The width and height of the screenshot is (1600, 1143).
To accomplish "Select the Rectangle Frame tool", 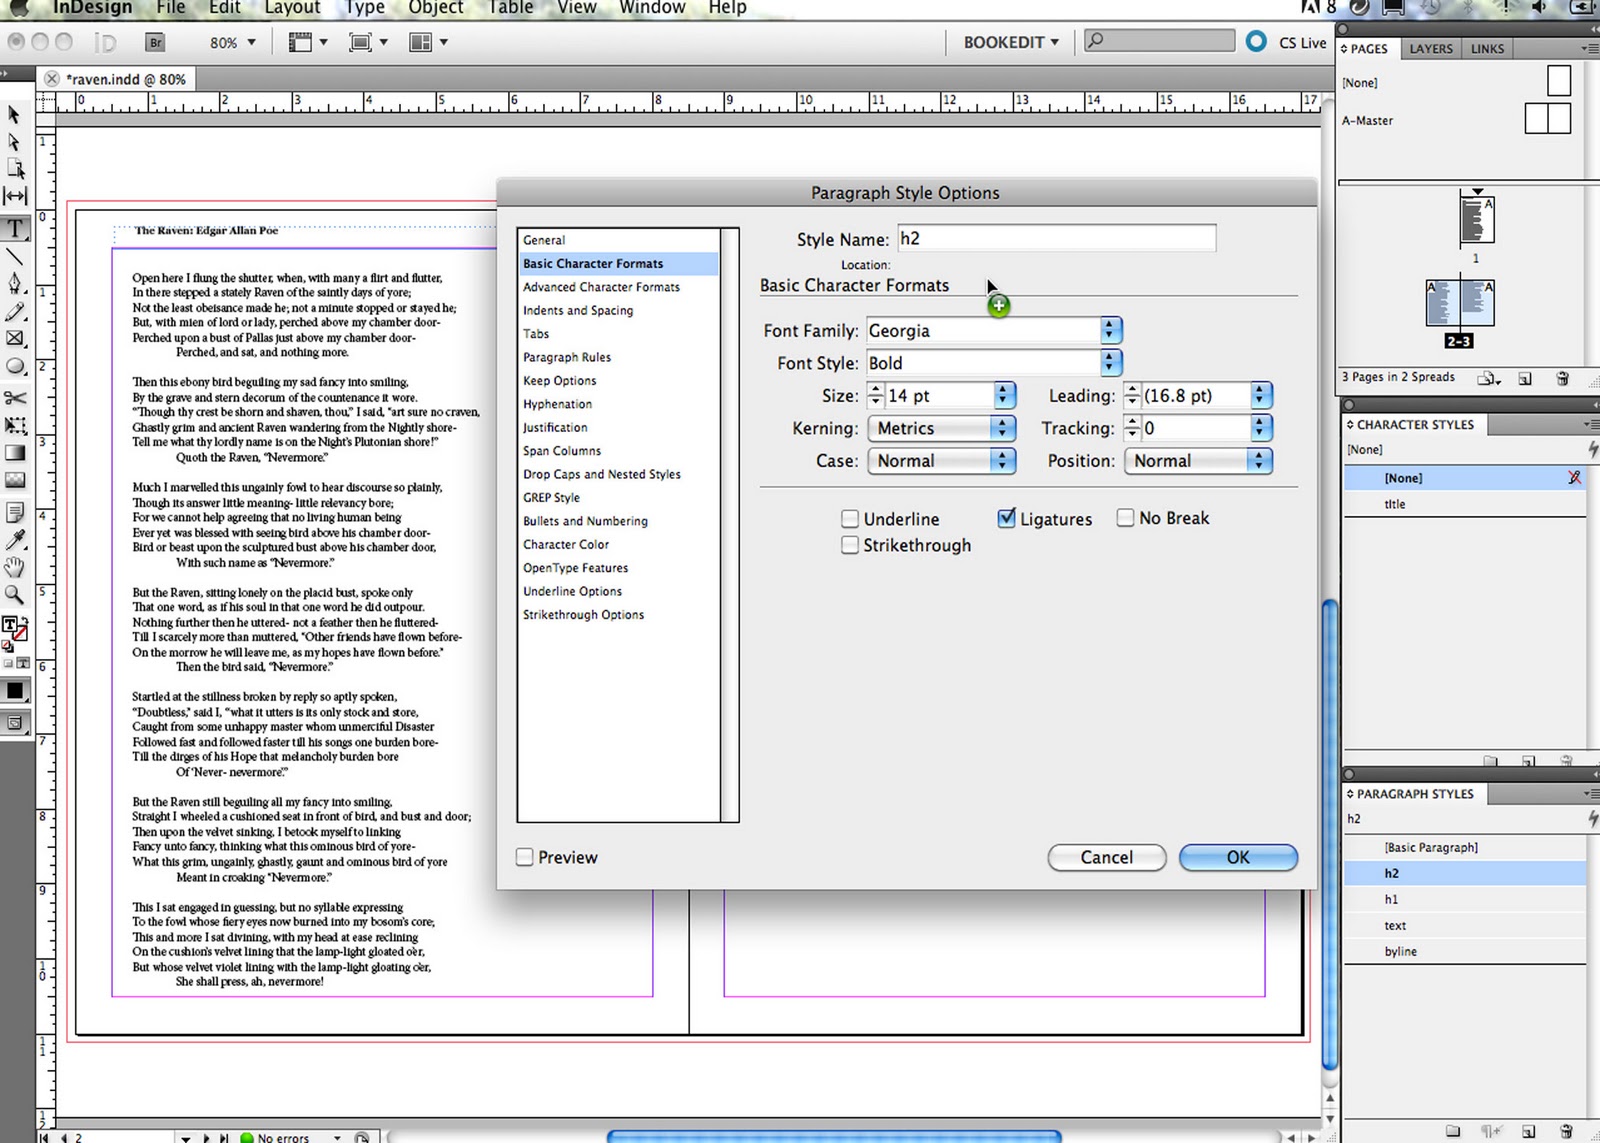I will (x=15, y=339).
